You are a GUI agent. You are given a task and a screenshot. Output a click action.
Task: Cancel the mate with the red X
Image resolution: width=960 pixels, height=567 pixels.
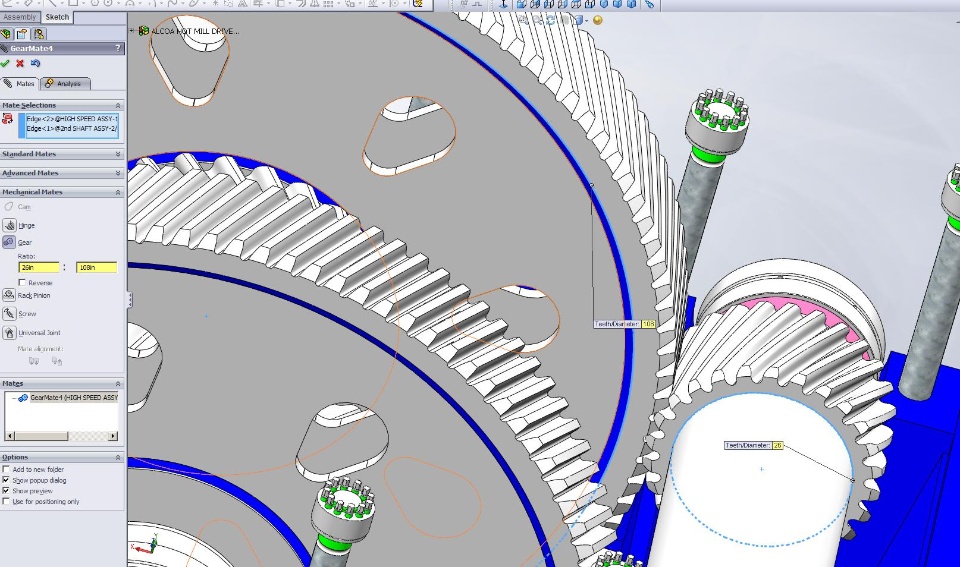(x=20, y=63)
